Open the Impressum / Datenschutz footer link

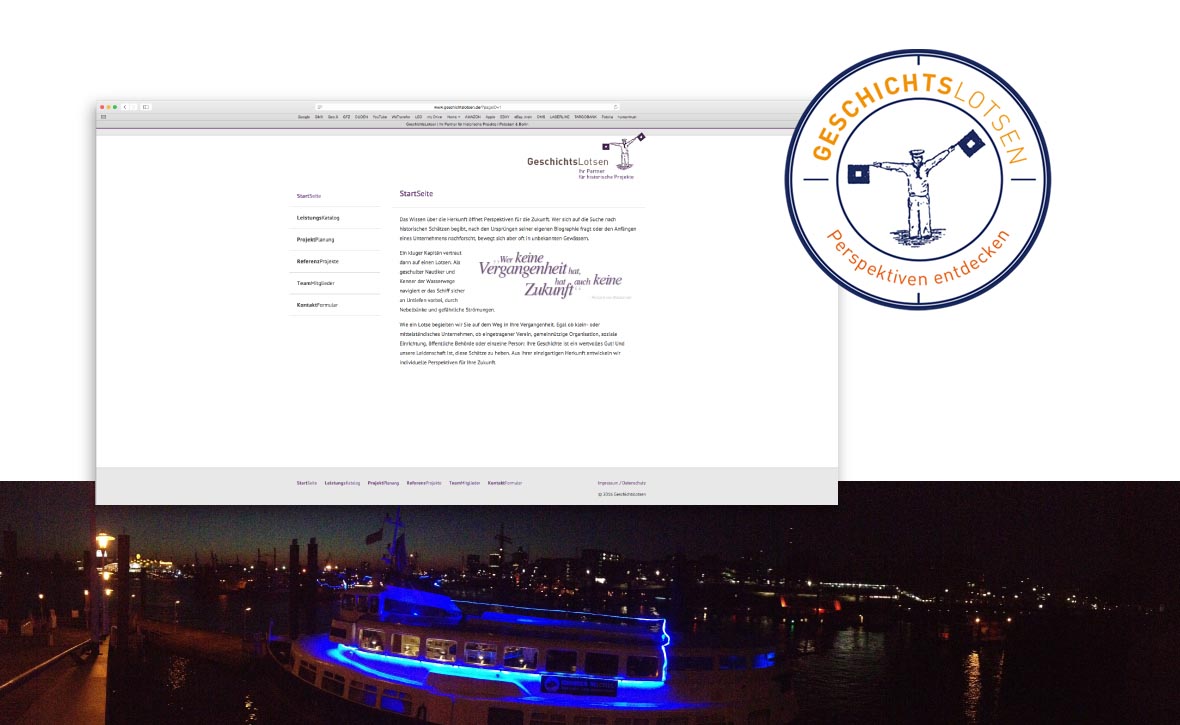(622, 483)
